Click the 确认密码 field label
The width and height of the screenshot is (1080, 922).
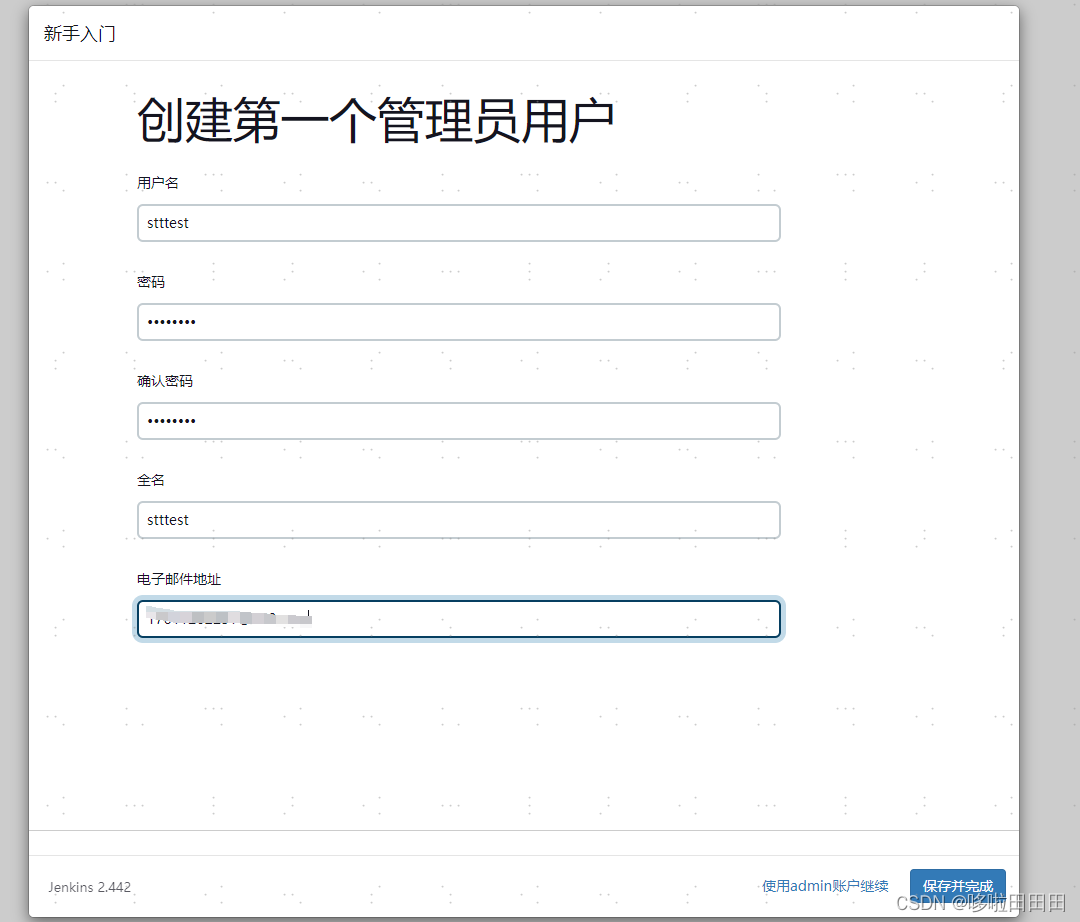click(165, 381)
